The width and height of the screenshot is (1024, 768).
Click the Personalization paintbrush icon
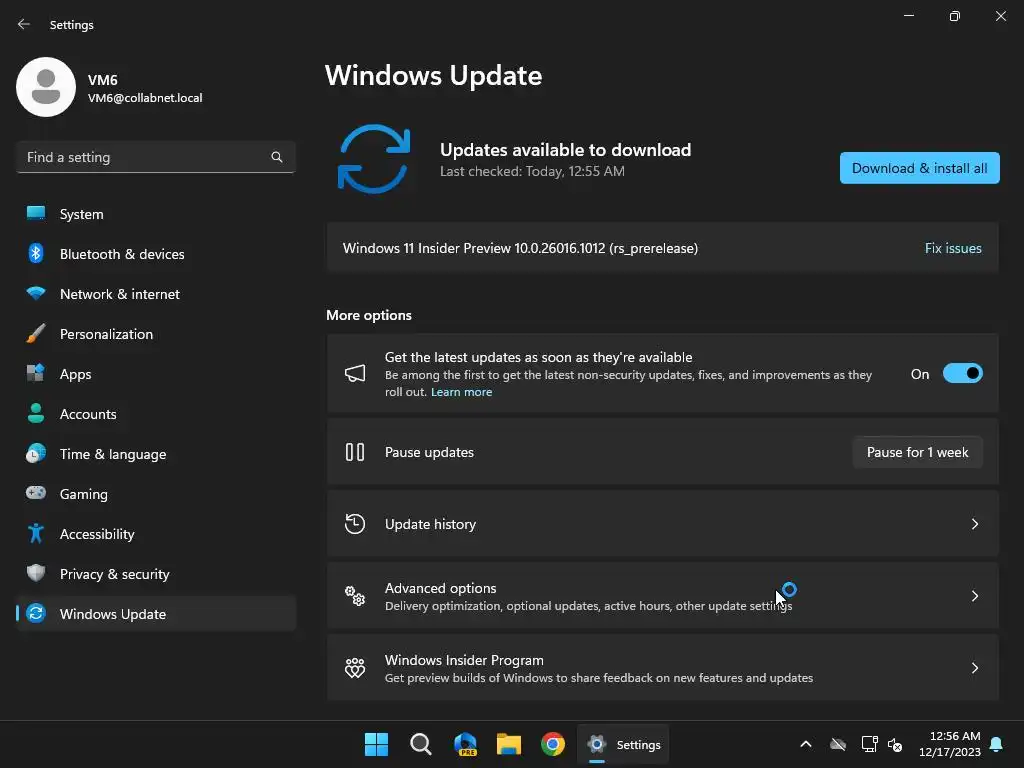click(x=36, y=334)
